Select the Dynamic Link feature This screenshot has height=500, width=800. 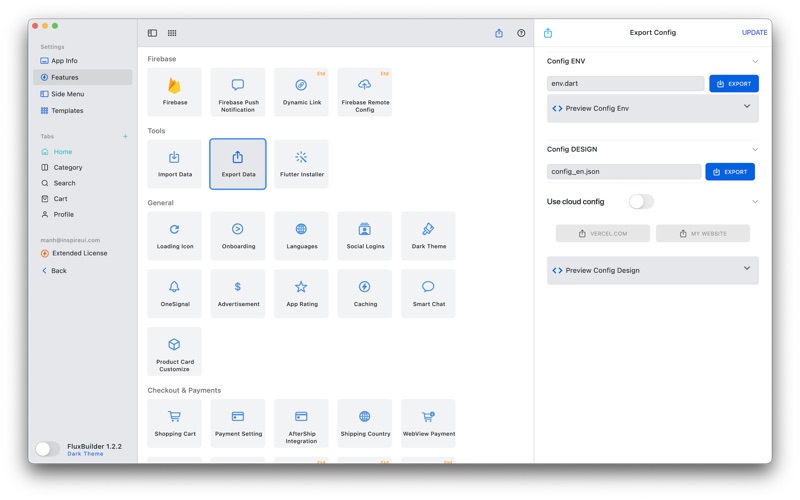click(301, 92)
